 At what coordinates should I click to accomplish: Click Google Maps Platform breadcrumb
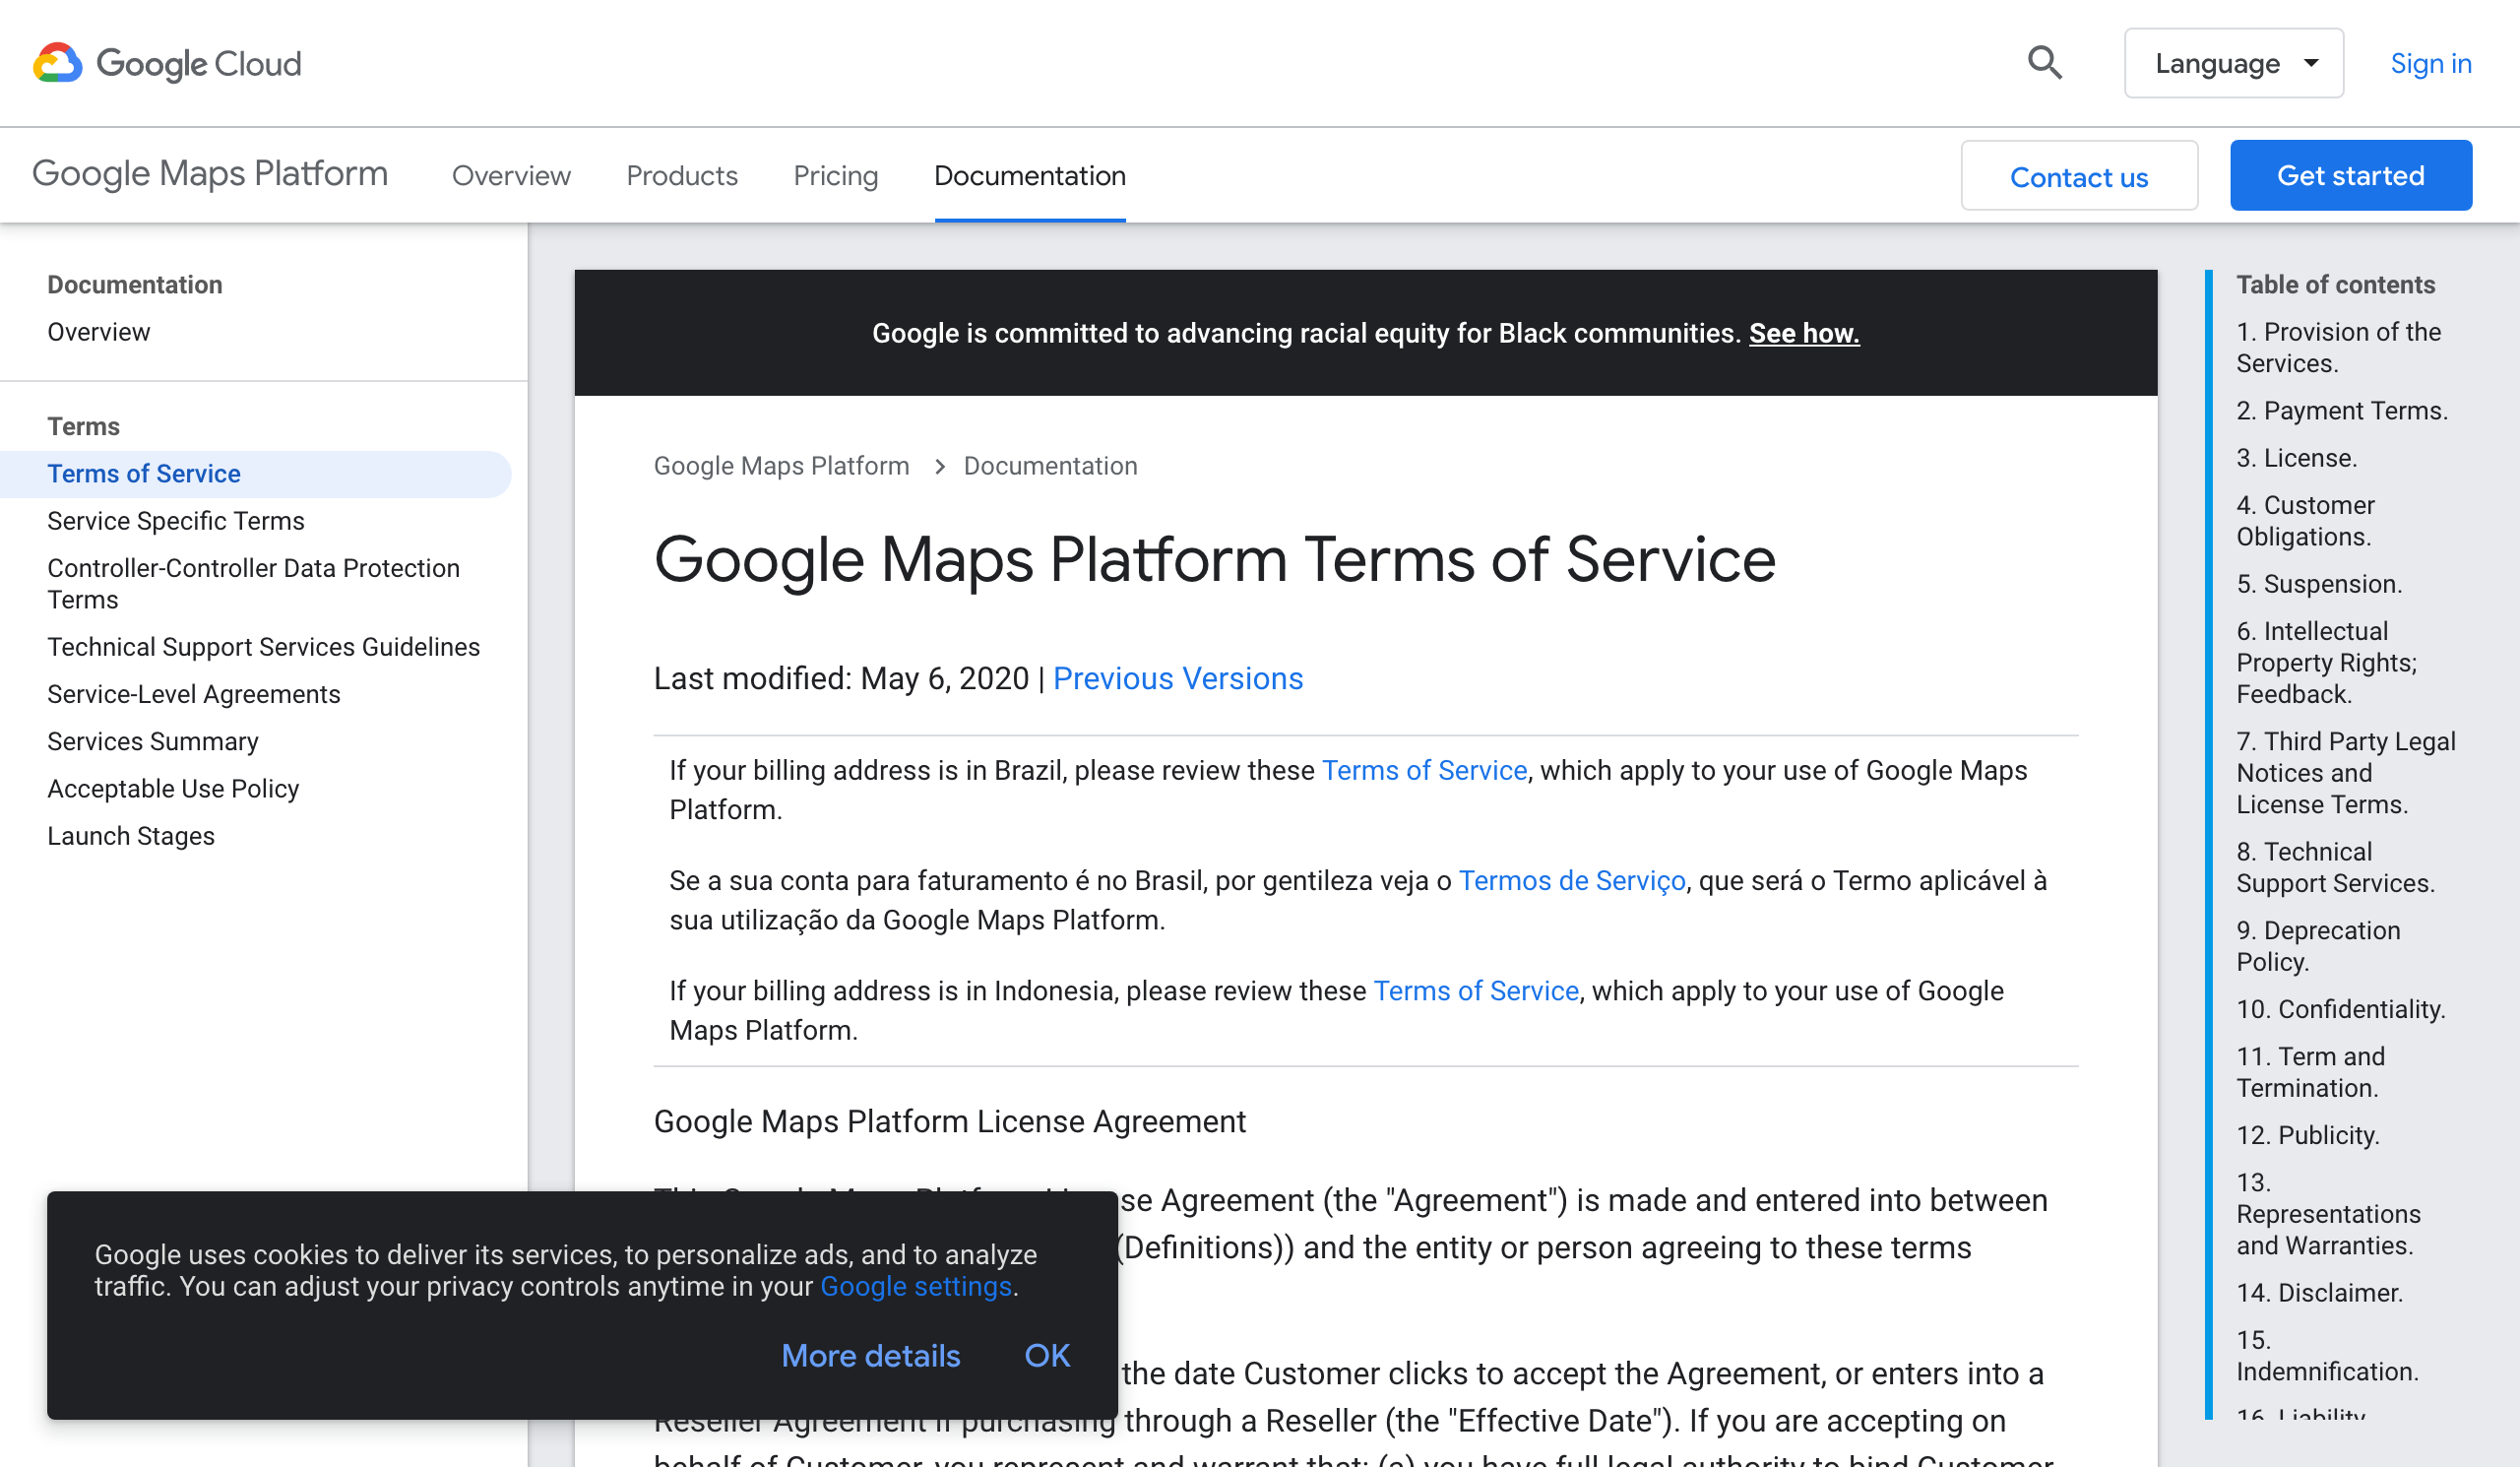(x=781, y=466)
